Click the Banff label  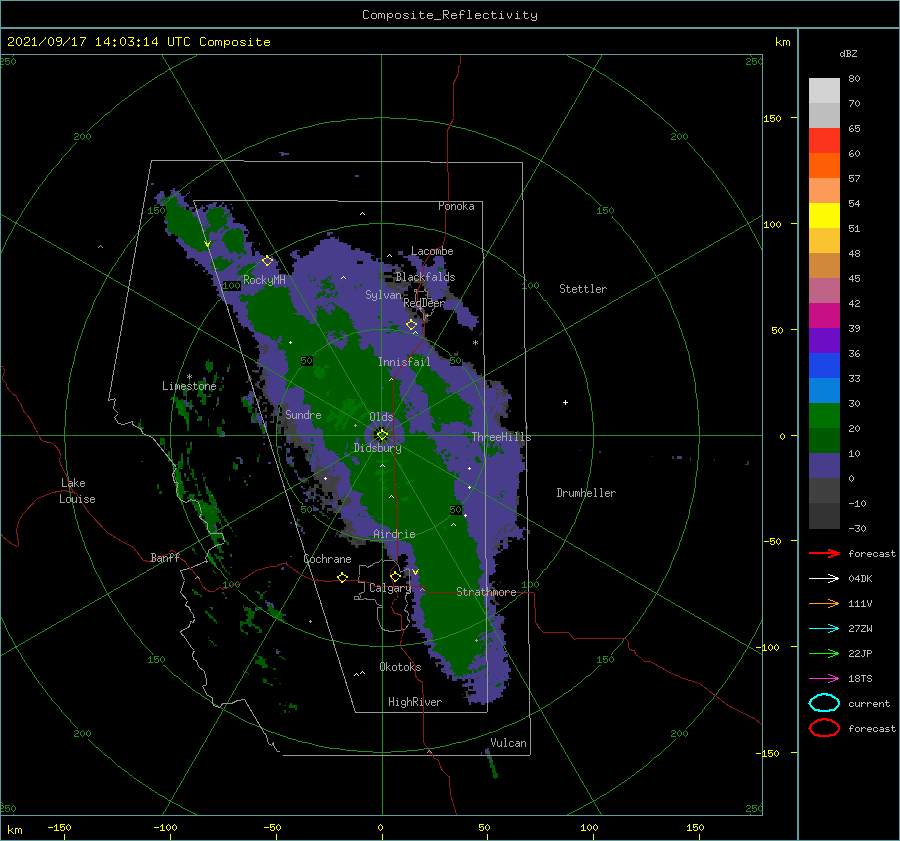click(165, 557)
